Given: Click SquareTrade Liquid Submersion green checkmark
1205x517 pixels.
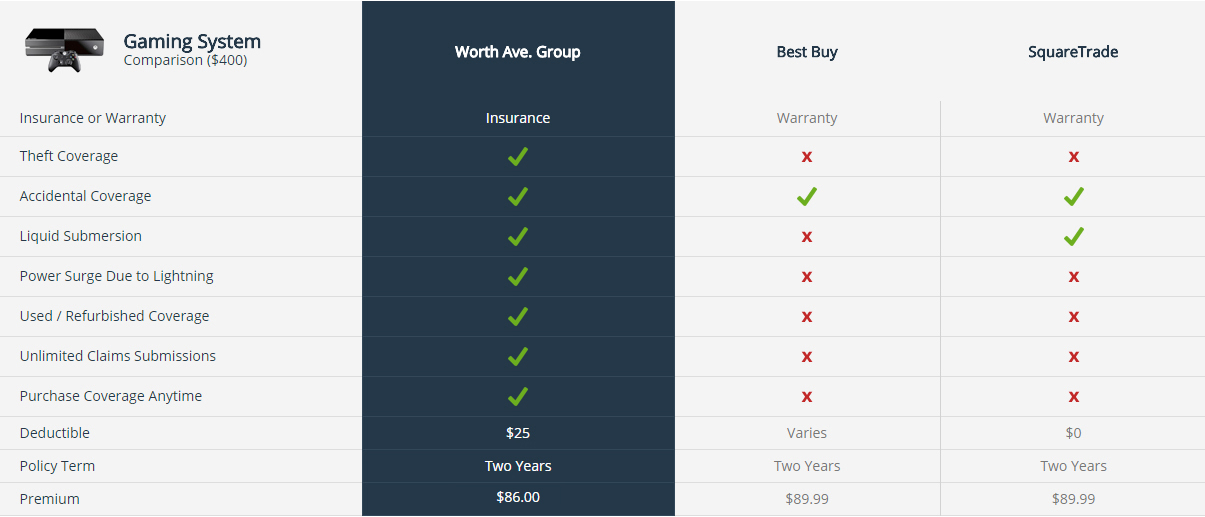Looking at the screenshot, I should [1073, 237].
